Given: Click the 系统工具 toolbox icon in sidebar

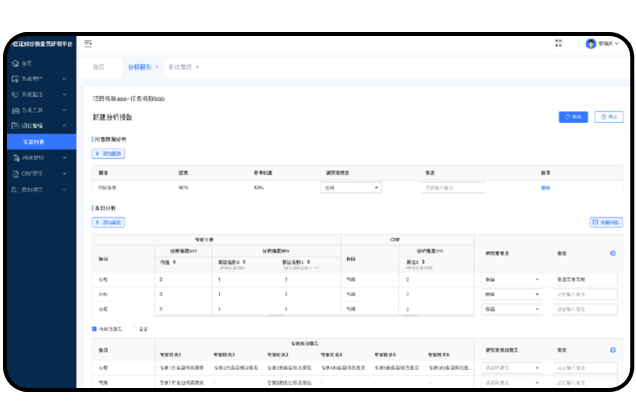Looking at the screenshot, I should point(15,110).
